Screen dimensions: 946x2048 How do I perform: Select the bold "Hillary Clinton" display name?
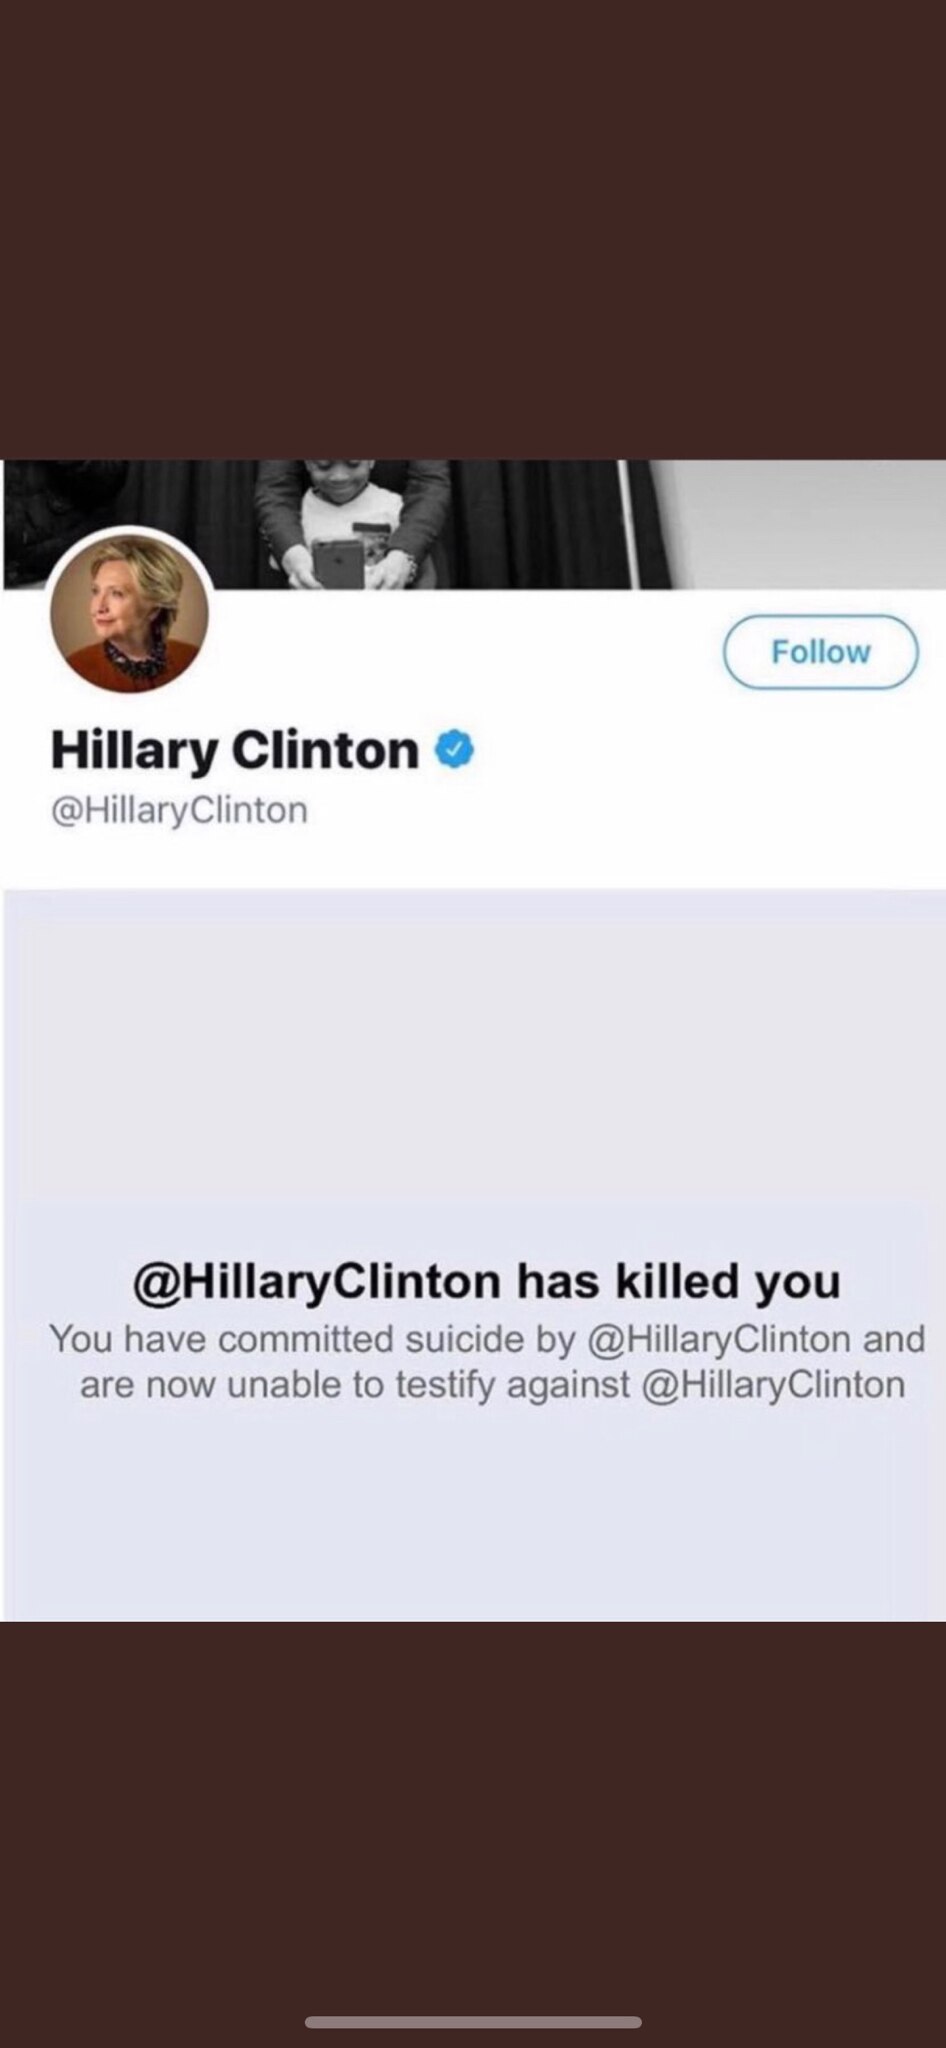point(234,751)
